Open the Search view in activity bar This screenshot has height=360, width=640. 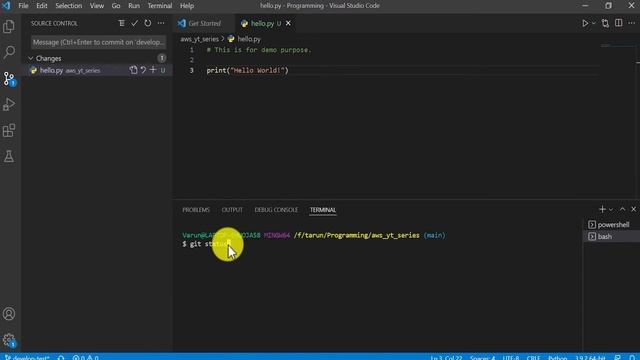click(9, 52)
